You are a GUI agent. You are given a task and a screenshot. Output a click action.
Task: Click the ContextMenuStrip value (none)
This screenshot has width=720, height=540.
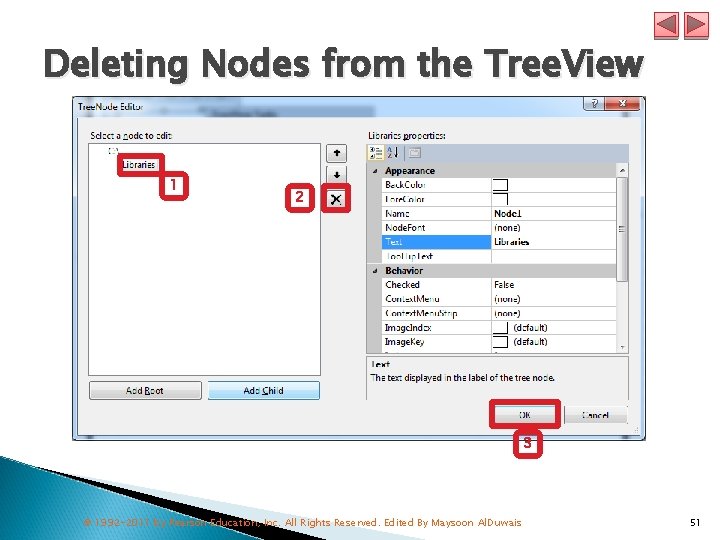[x=507, y=313]
